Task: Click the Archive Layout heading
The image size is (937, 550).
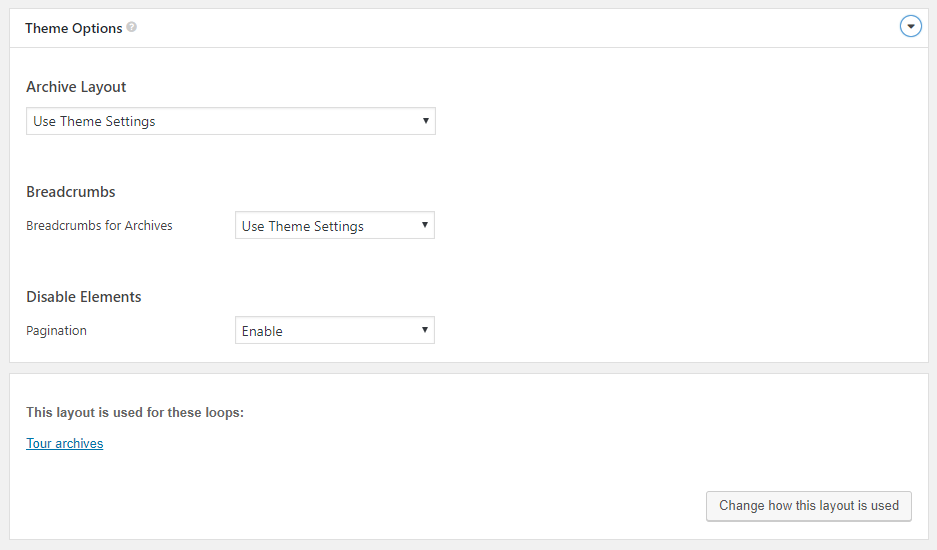Action: [x=76, y=87]
